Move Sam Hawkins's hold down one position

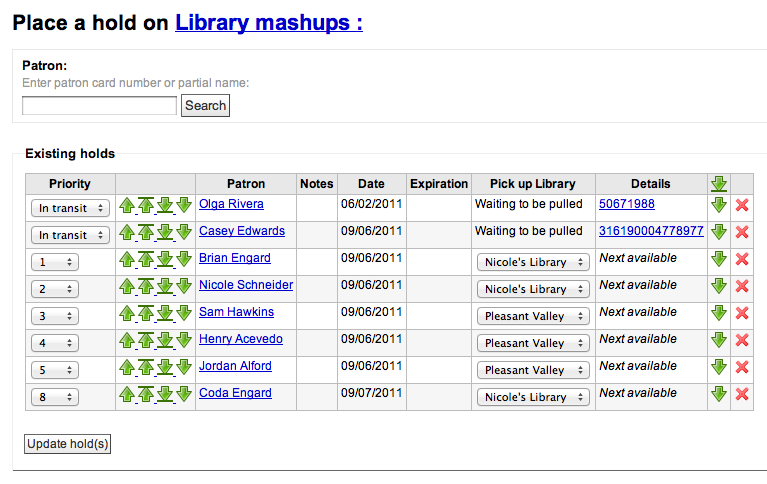tap(184, 313)
